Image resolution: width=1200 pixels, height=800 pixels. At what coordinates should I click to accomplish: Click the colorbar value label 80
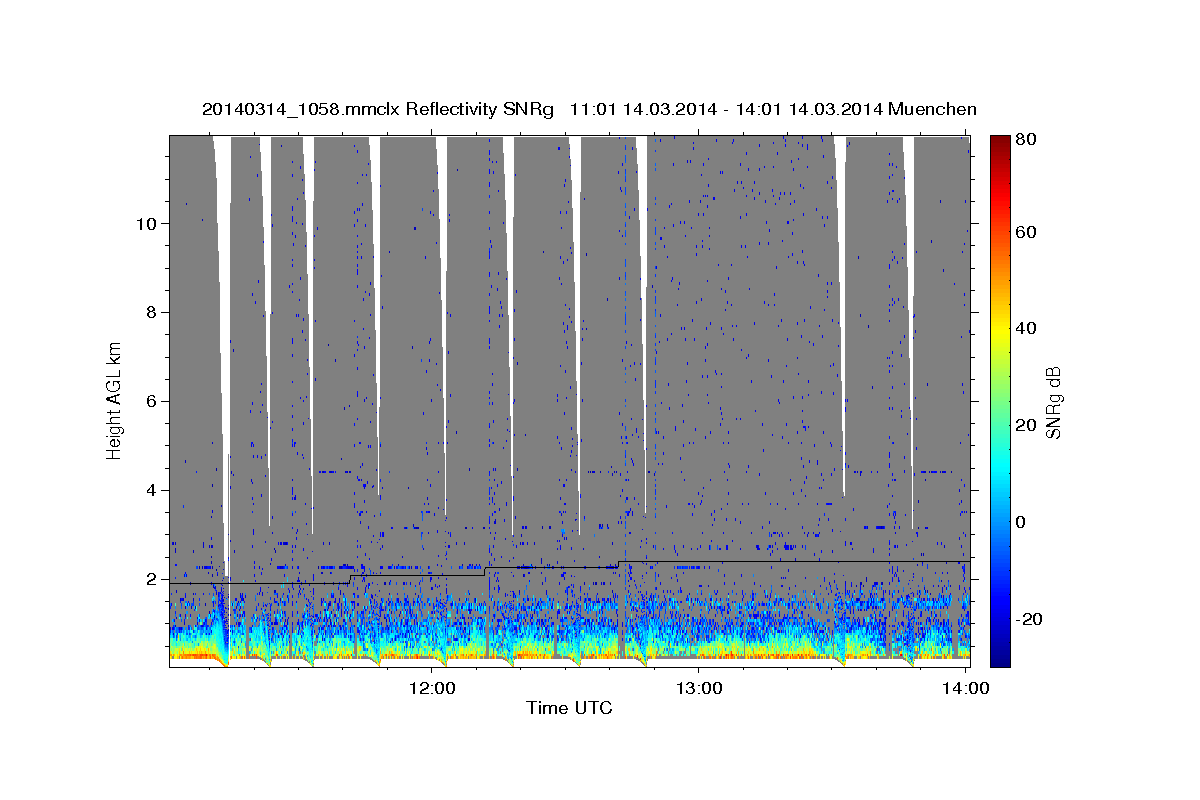point(1026,141)
